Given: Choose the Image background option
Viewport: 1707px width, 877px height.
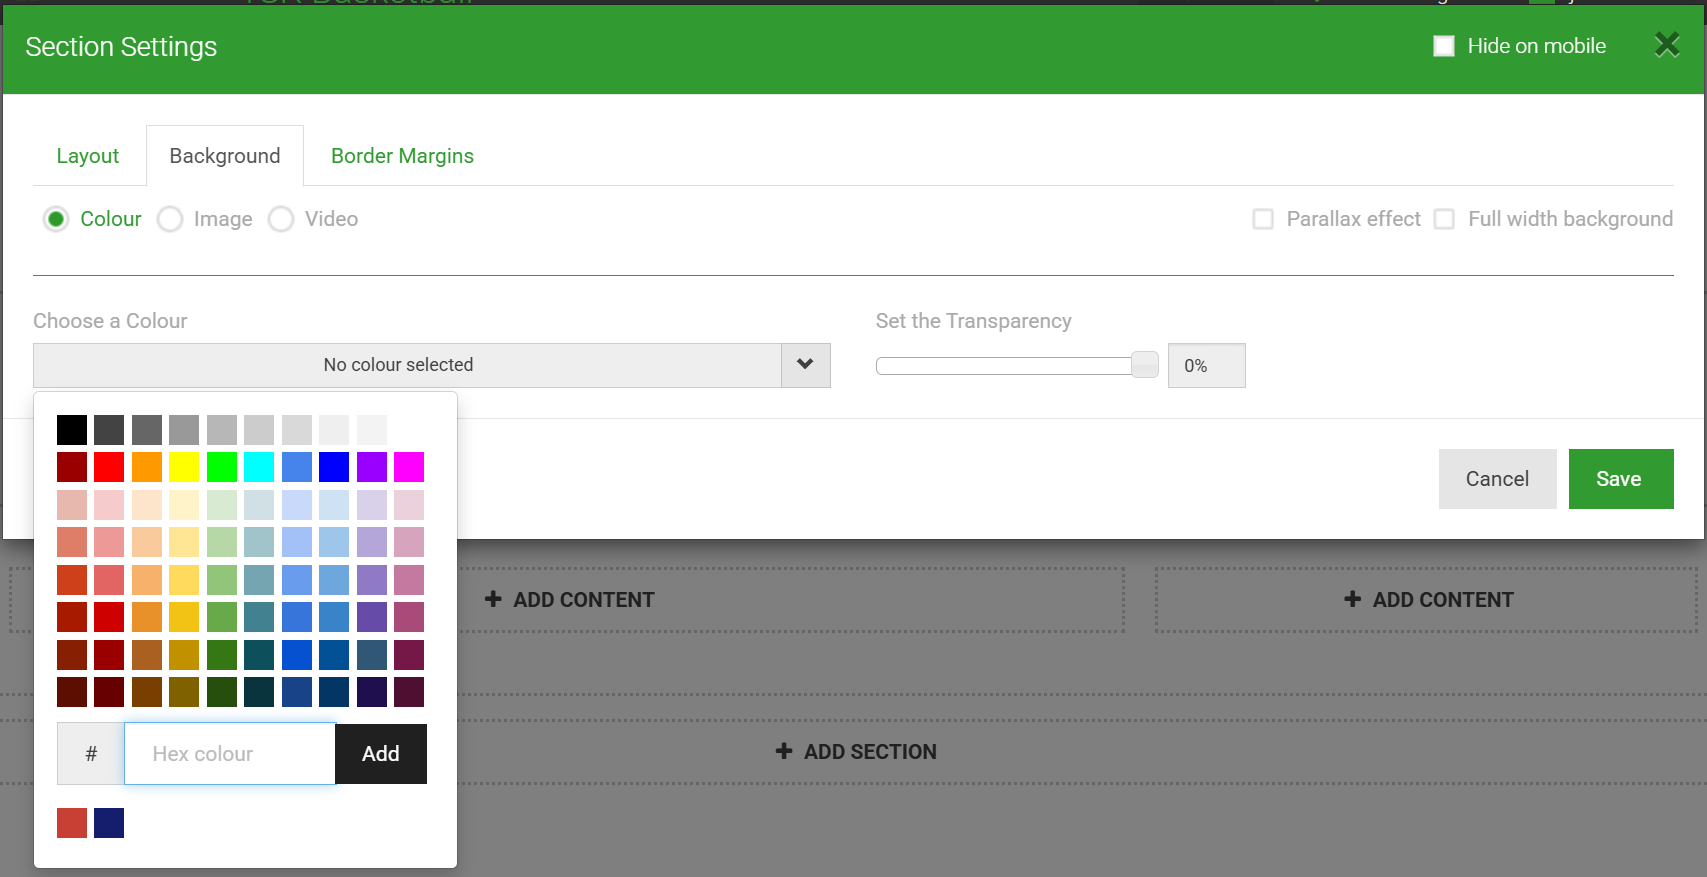Looking at the screenshot, I should pos(170,219).
